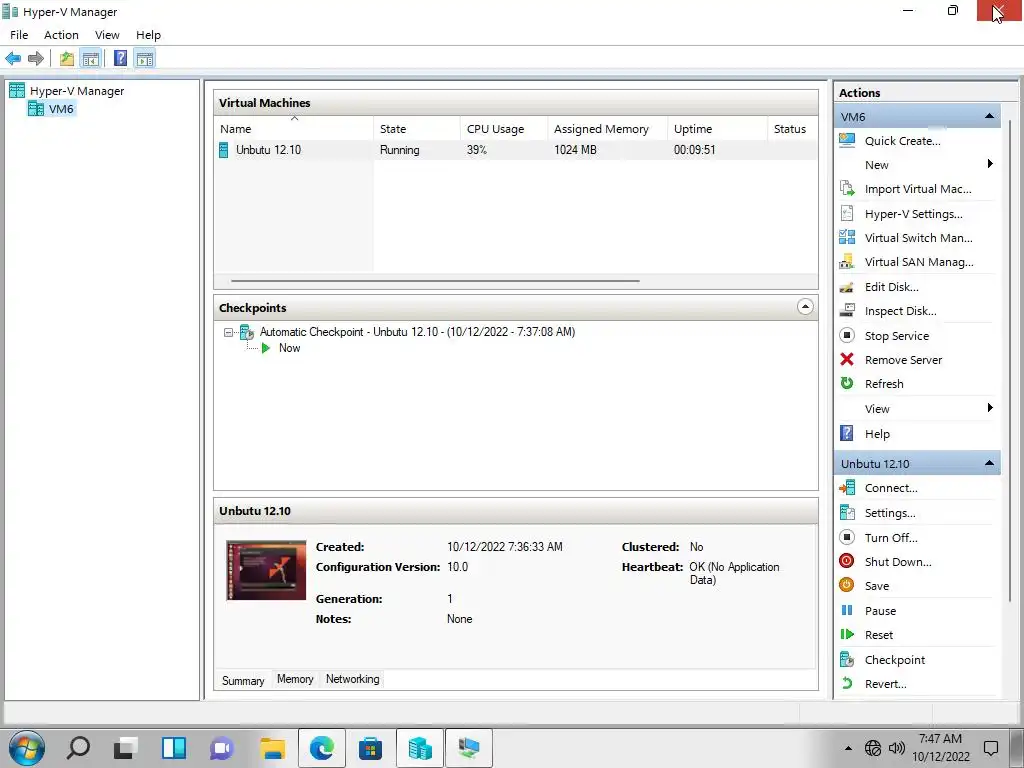Toggle the Show/Hide Console Tree toolbar icon

[x=90, y=59]
